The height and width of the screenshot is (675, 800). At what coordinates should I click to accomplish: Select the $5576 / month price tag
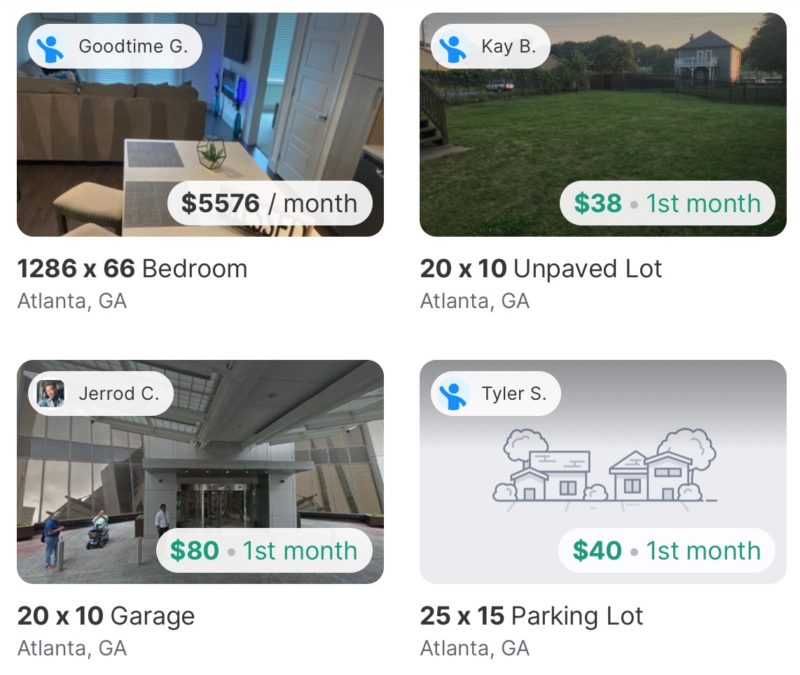coord(270,203)
